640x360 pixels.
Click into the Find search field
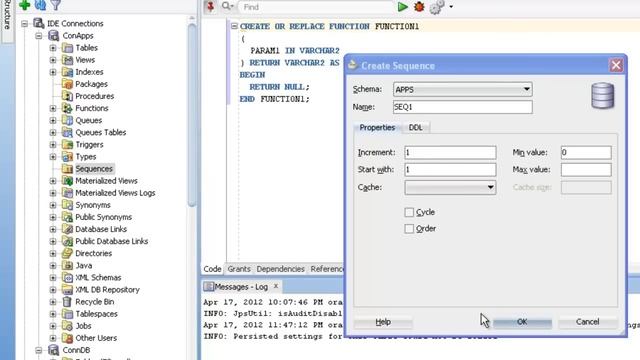316,7
